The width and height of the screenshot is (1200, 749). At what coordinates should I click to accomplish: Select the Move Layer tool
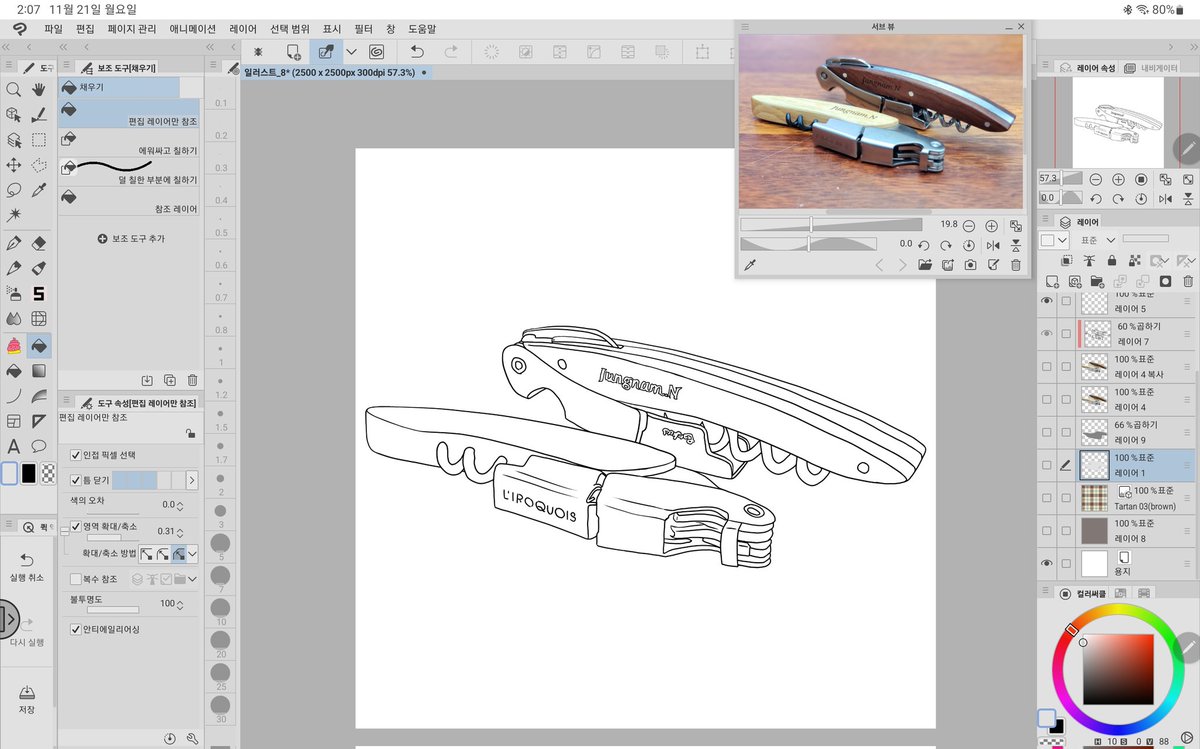(14, 165)
